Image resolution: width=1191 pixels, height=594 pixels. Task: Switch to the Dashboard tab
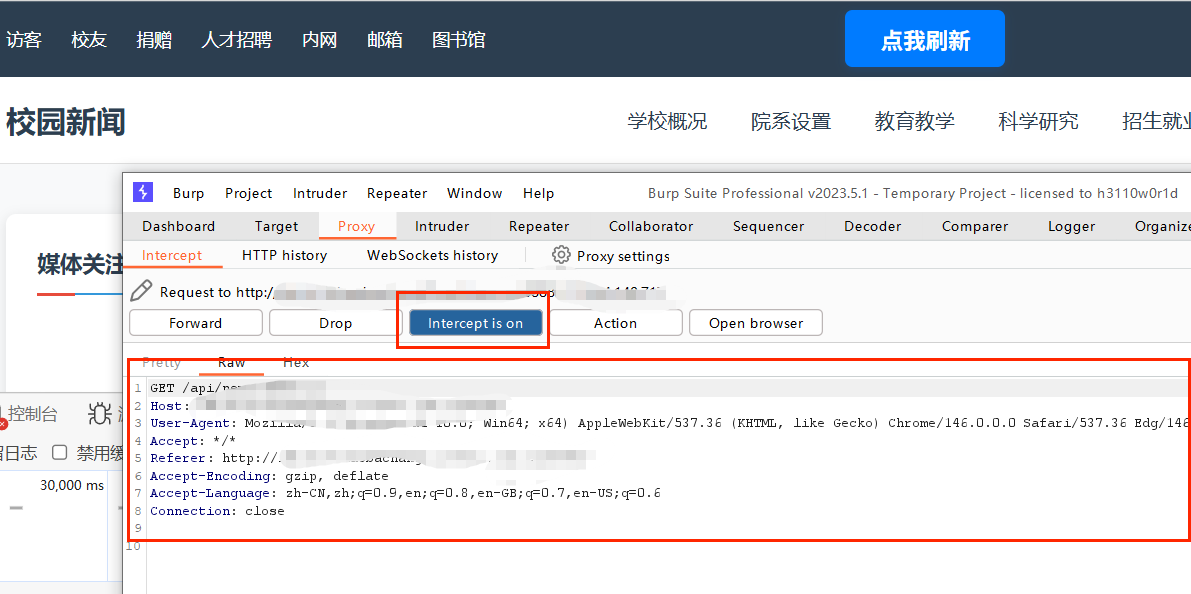coord(178,226)
